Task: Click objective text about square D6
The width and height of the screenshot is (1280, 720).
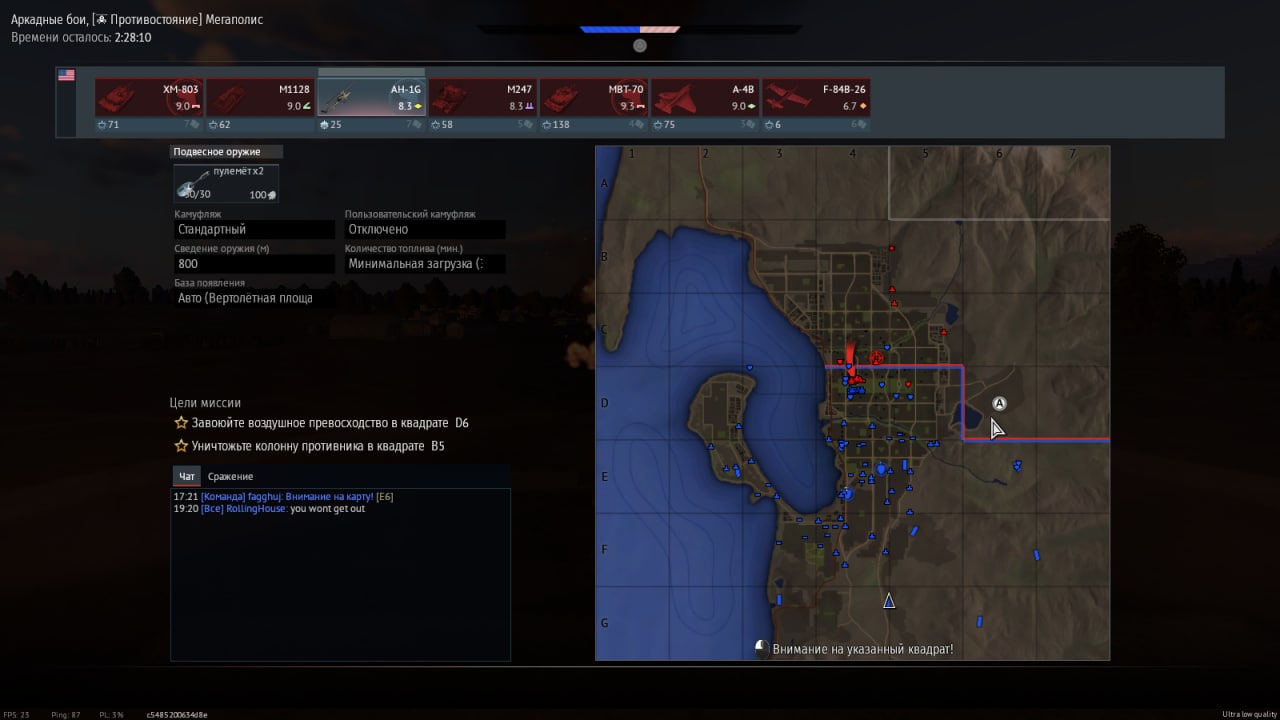Action: pyautogui.click(x=330, y=423)
